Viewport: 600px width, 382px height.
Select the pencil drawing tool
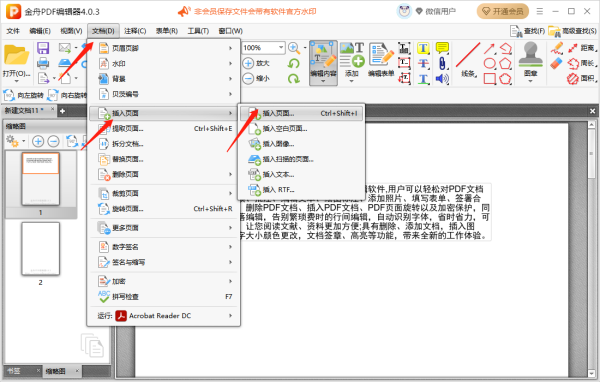tap(556, 48)
